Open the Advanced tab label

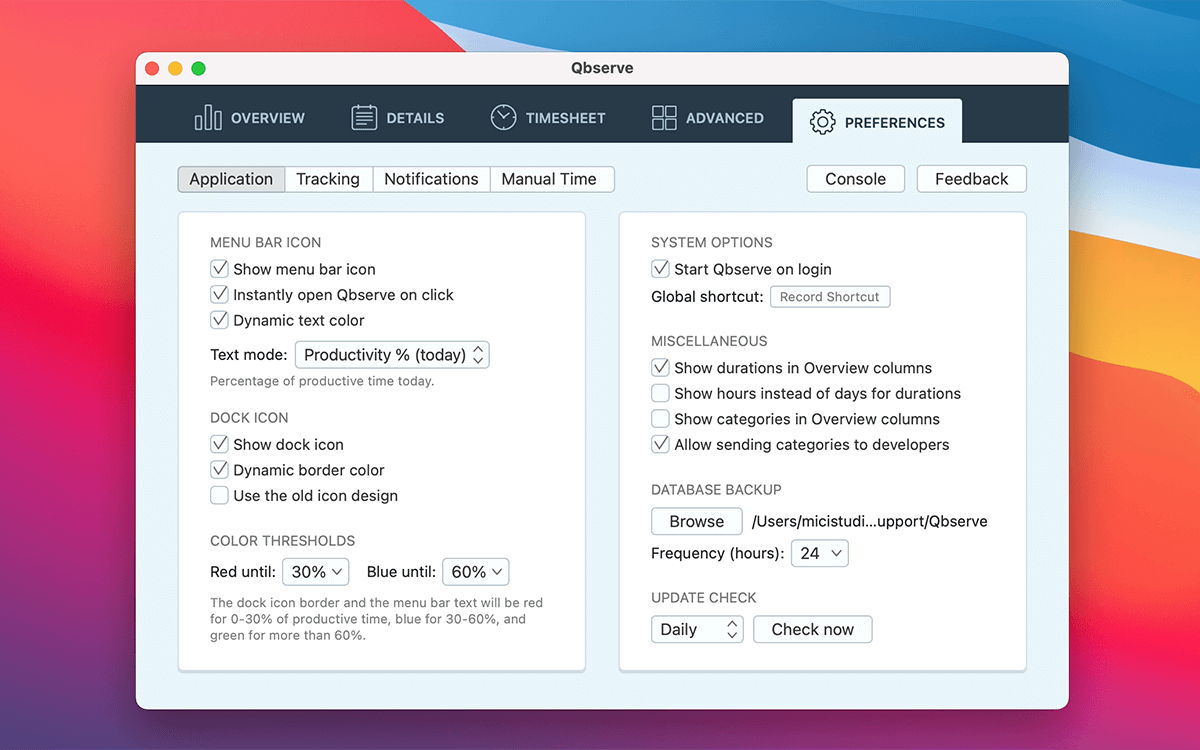(725, 118)
